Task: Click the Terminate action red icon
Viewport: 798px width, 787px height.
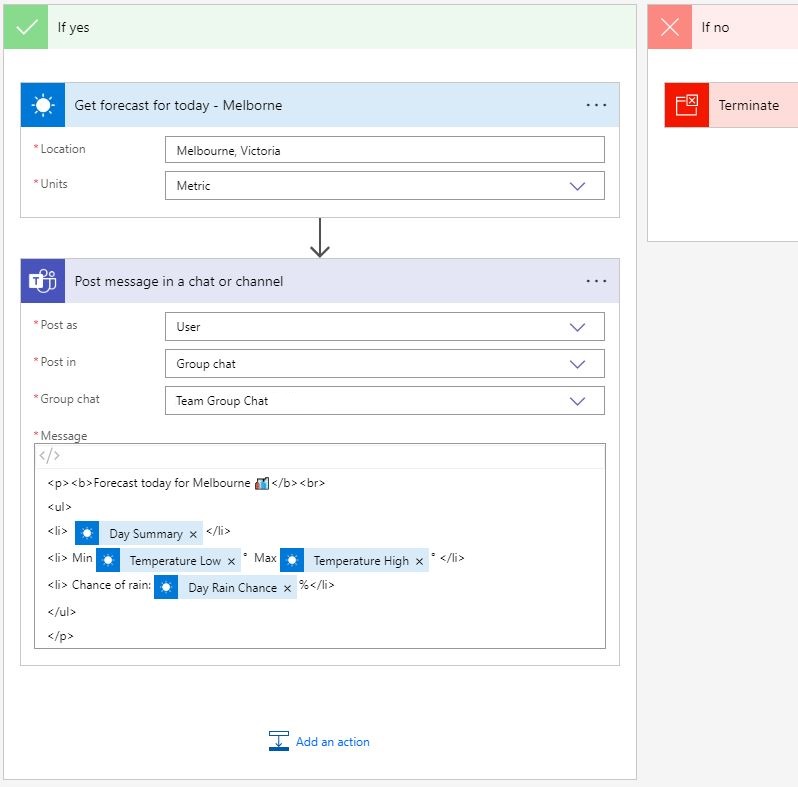Action: [687, 105]
